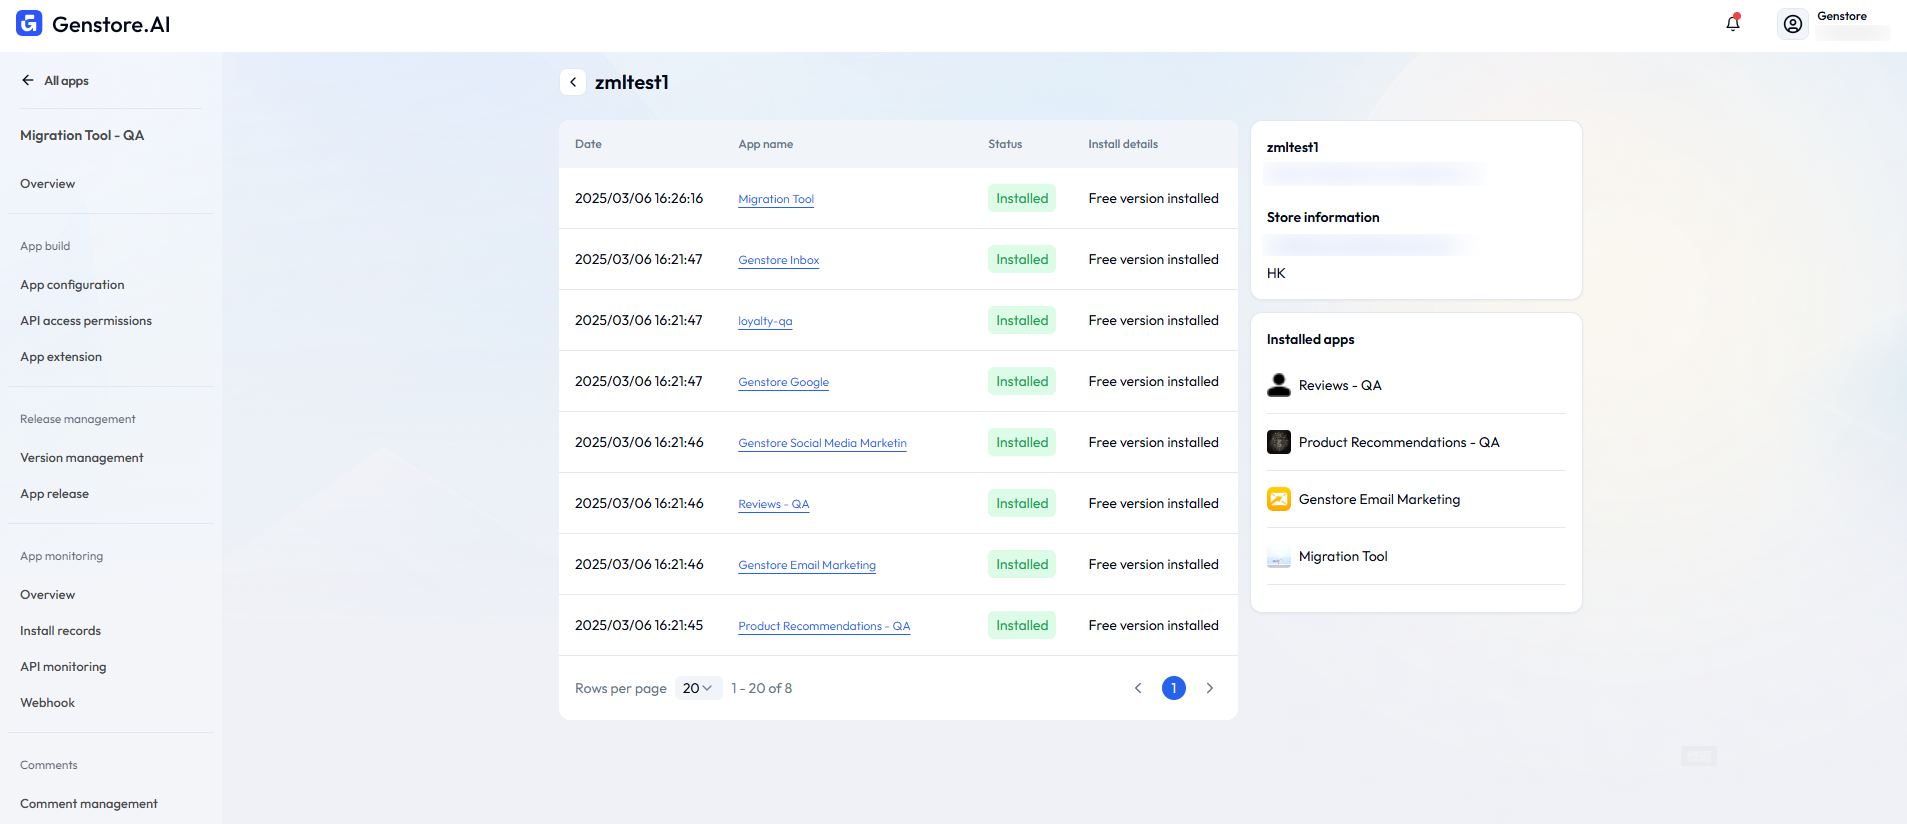Viewport: 1907px width, 824px height.
Task: Open API monitoring in sidebar
Action: pos(63,667)
